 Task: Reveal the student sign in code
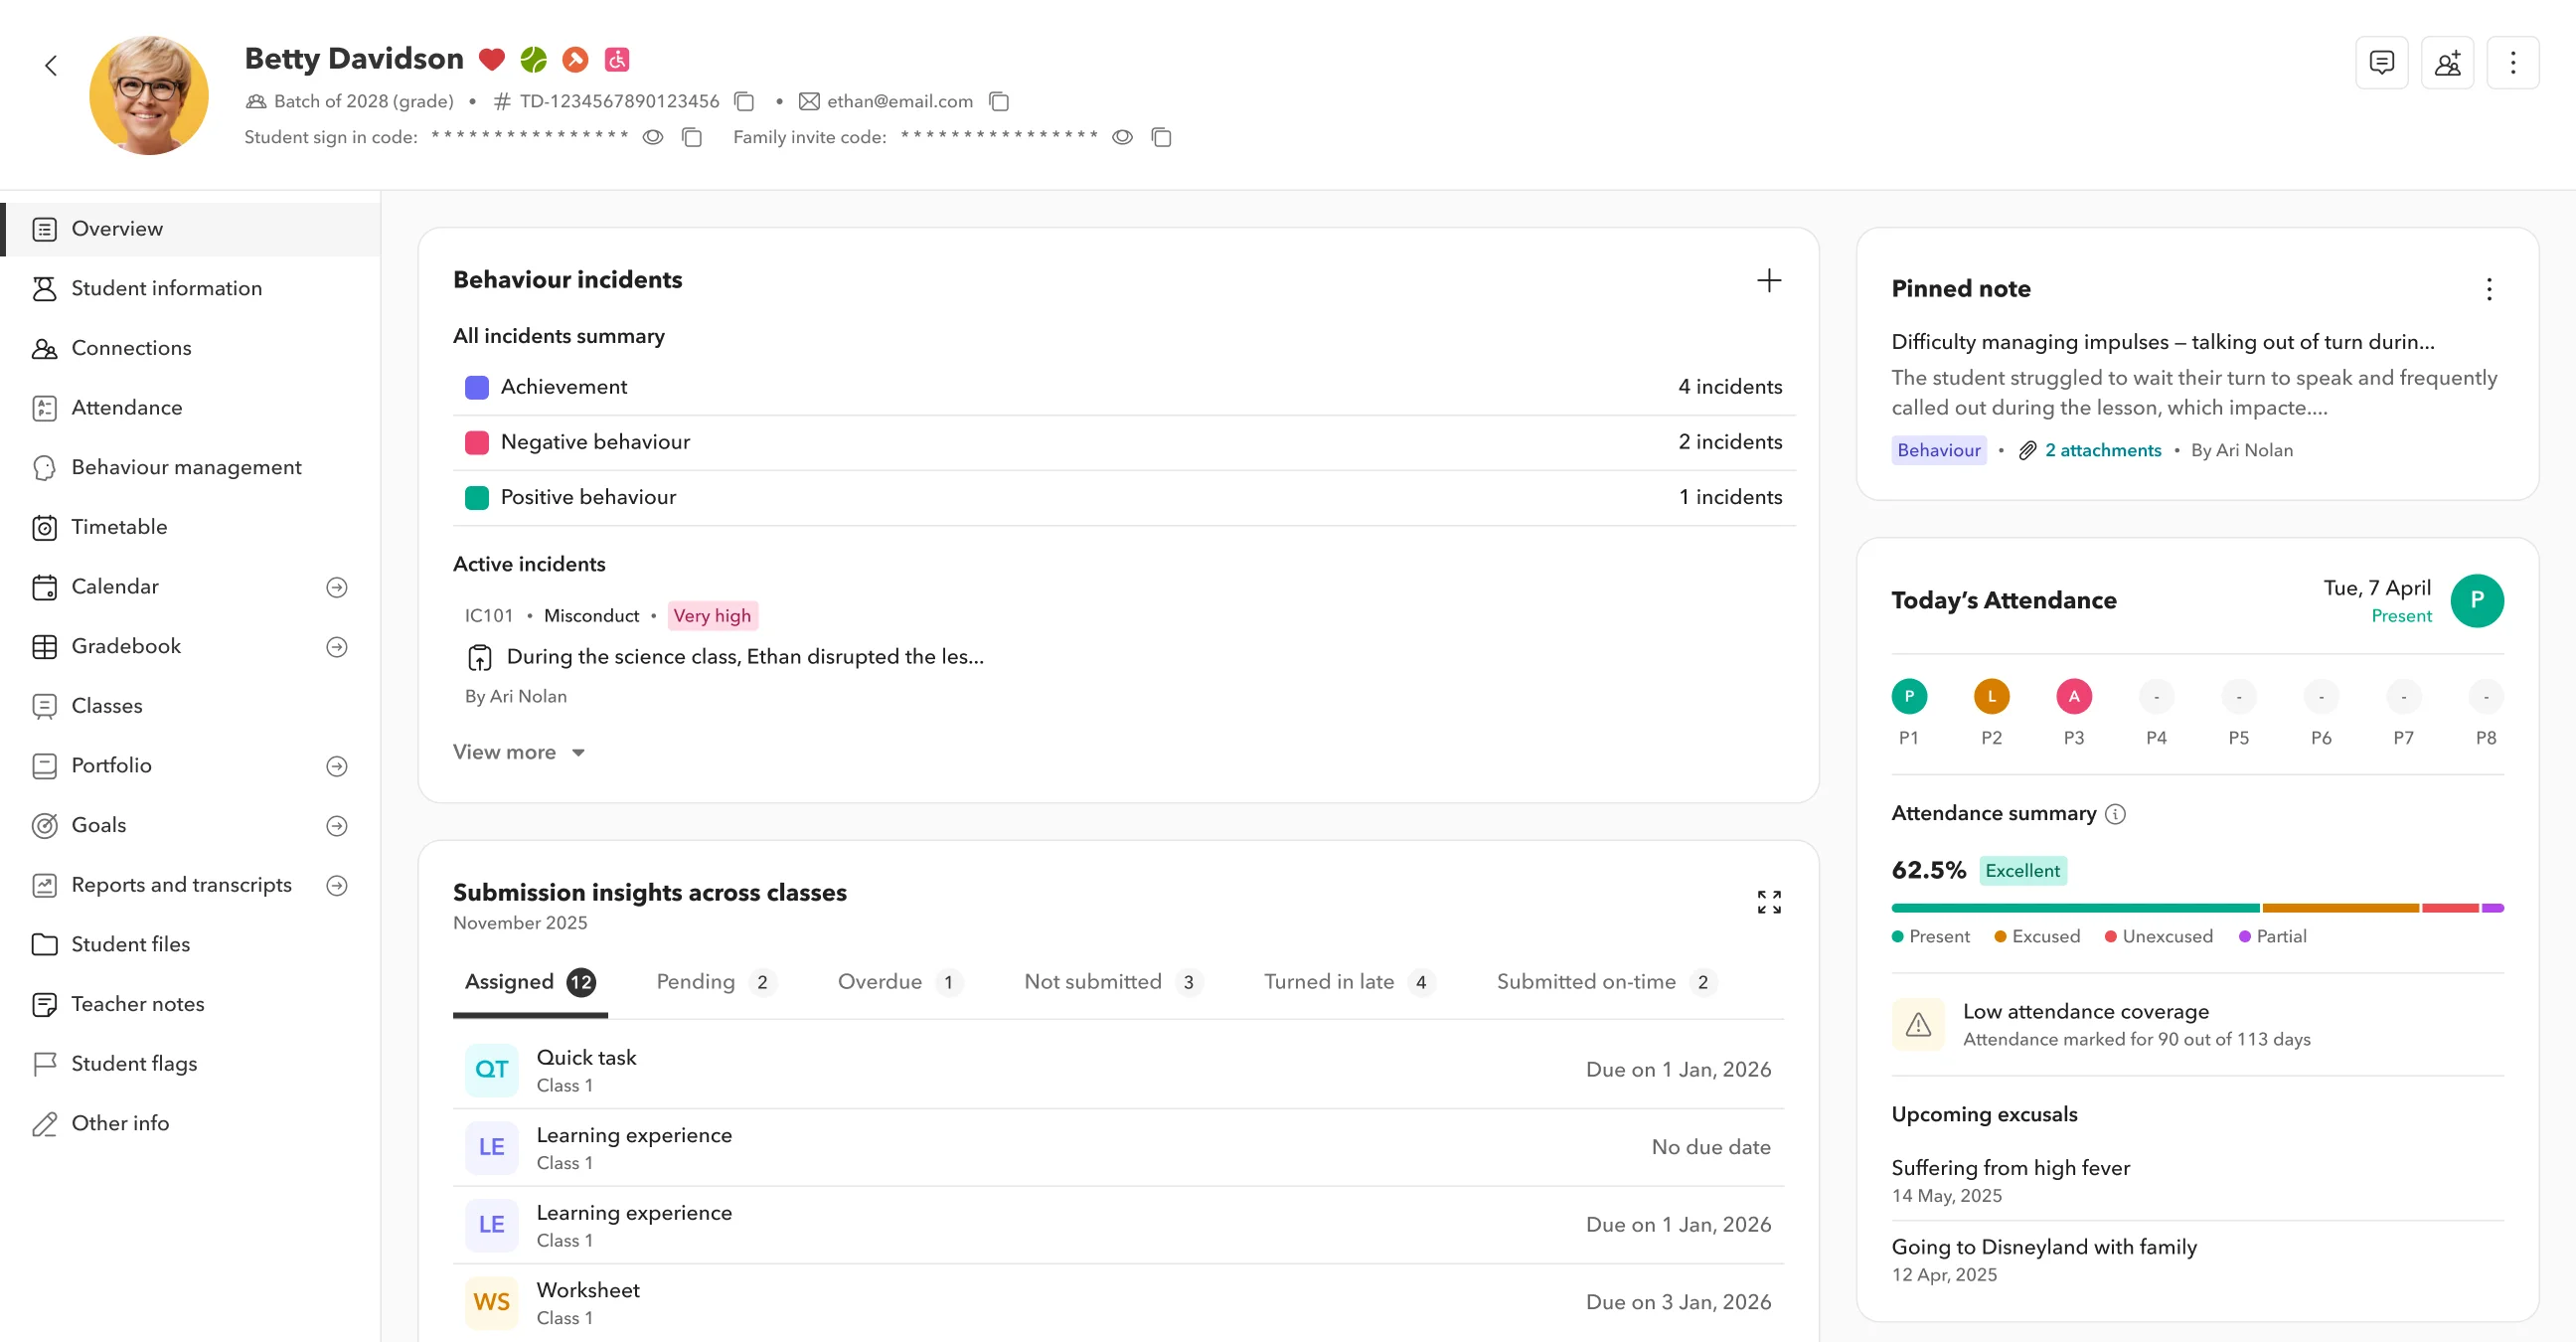(652, 137)
